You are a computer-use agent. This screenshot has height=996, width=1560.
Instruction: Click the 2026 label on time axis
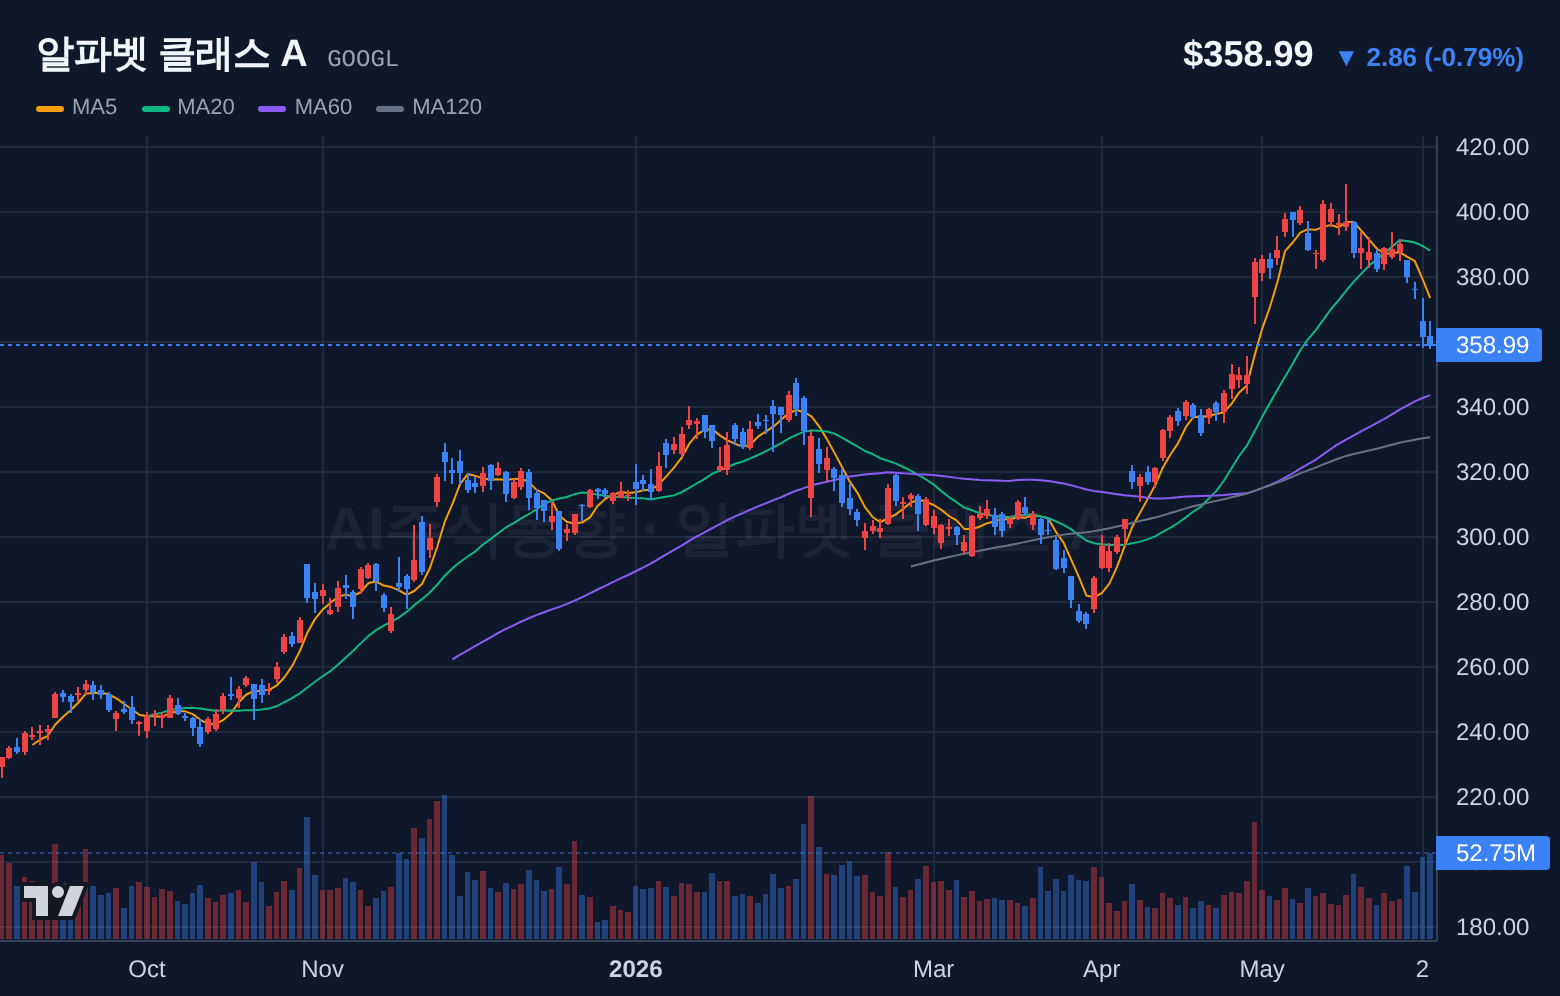[x=636, y=969]
